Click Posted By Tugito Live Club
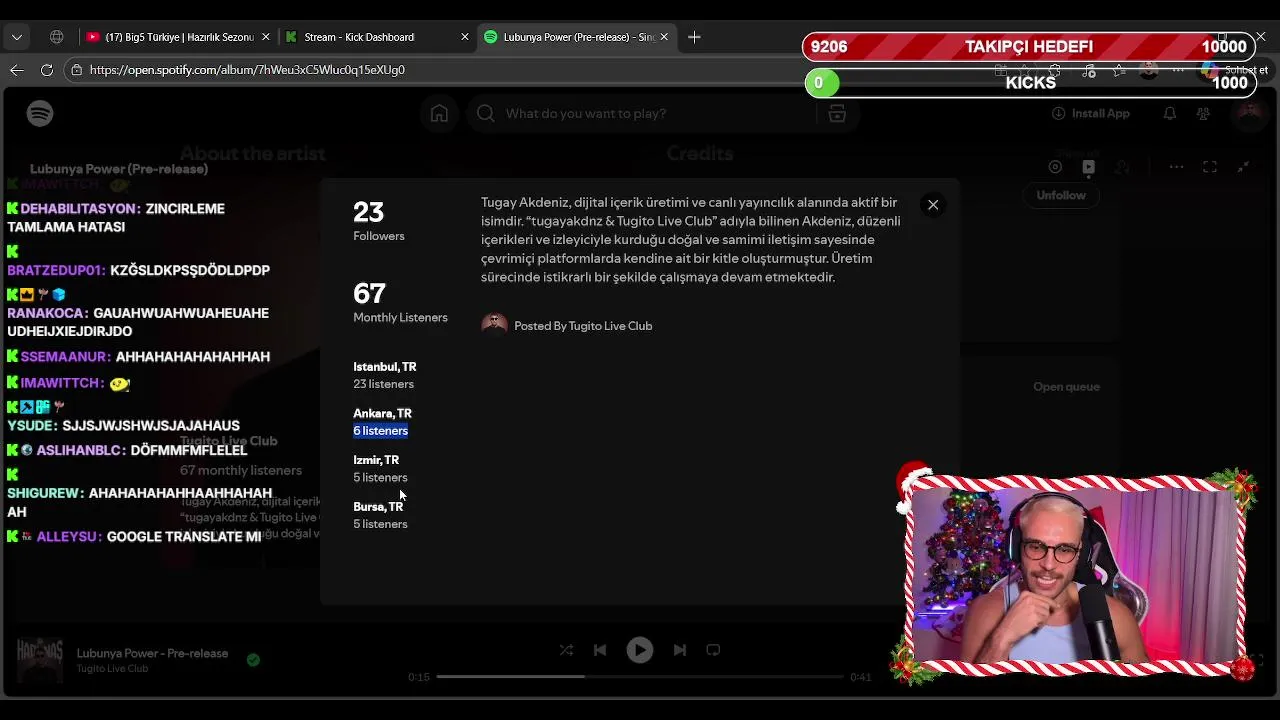This screenshot has width=1280, height=720. [583, 326]
